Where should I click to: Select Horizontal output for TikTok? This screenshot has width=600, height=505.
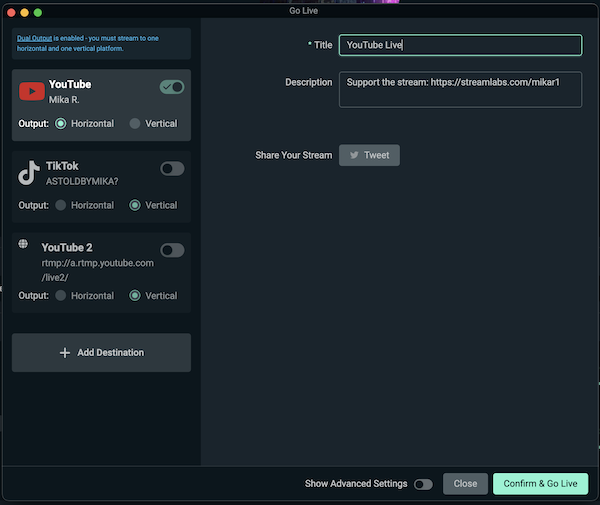pos(60,205)
